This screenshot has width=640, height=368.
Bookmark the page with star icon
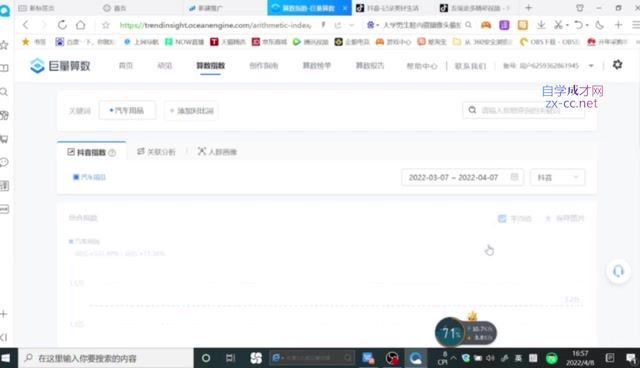click(x=106, y=25)
